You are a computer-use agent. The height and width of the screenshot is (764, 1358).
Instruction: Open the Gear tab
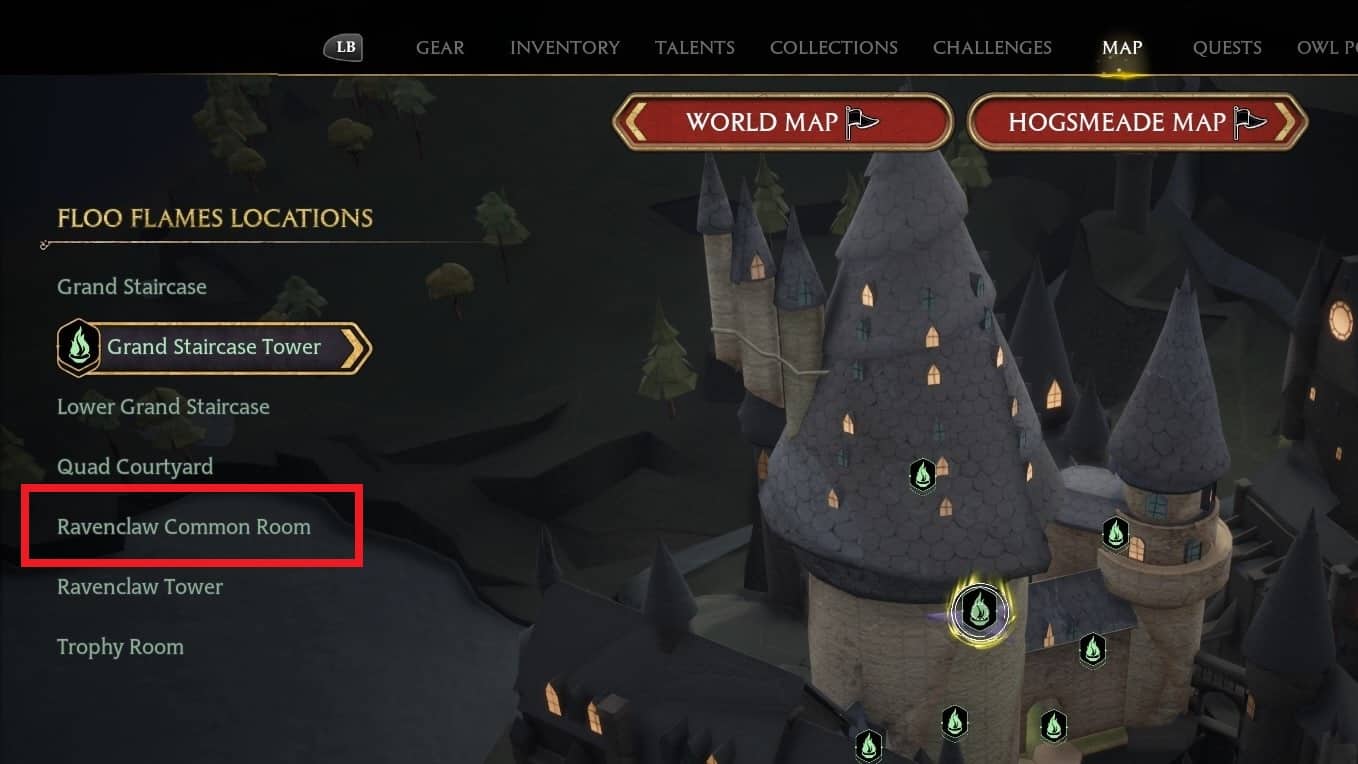(440, 47)
